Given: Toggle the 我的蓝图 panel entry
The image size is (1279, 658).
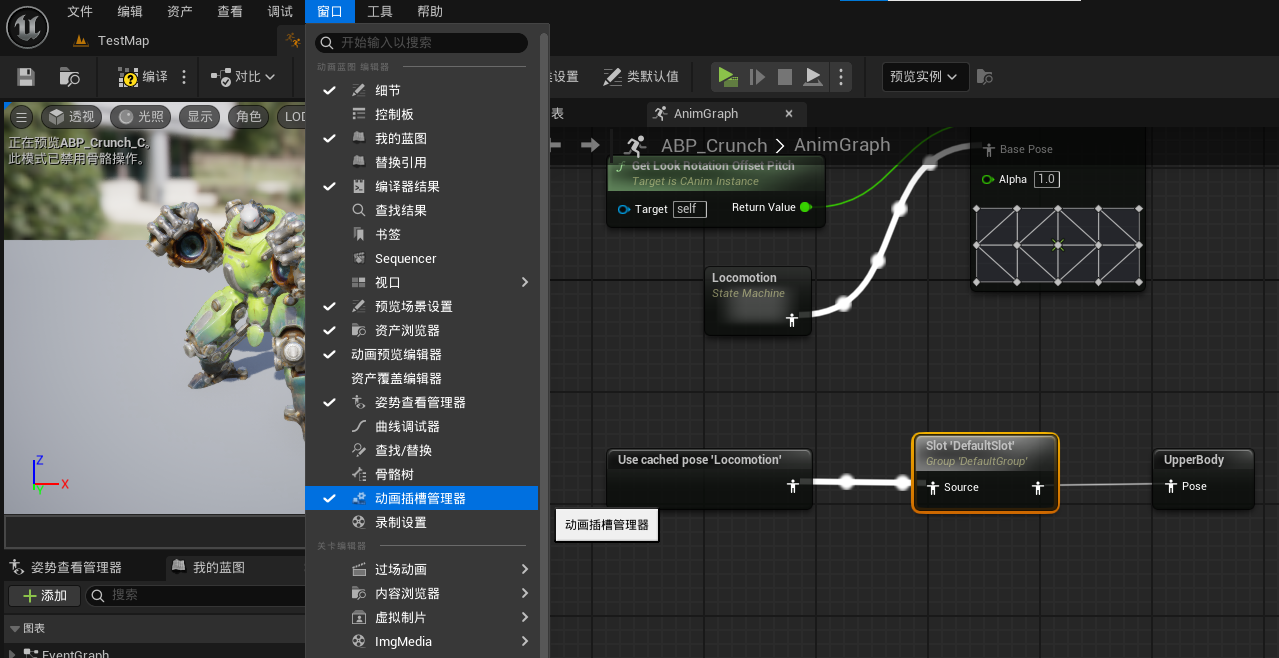Looking at the screenshot, I should (421, 138).
